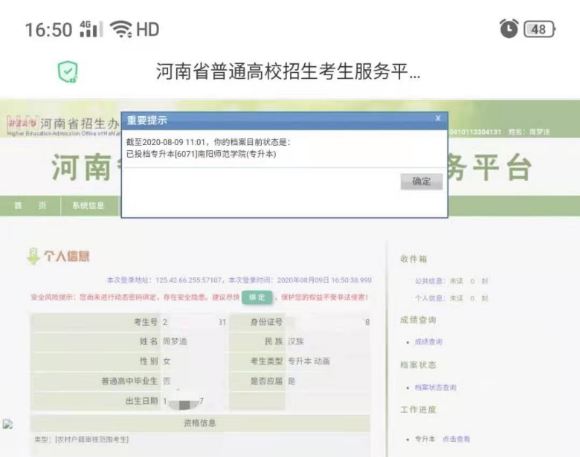Open the 档案状态查询 link
580x457 pixels.
click(x=435, y=387)
